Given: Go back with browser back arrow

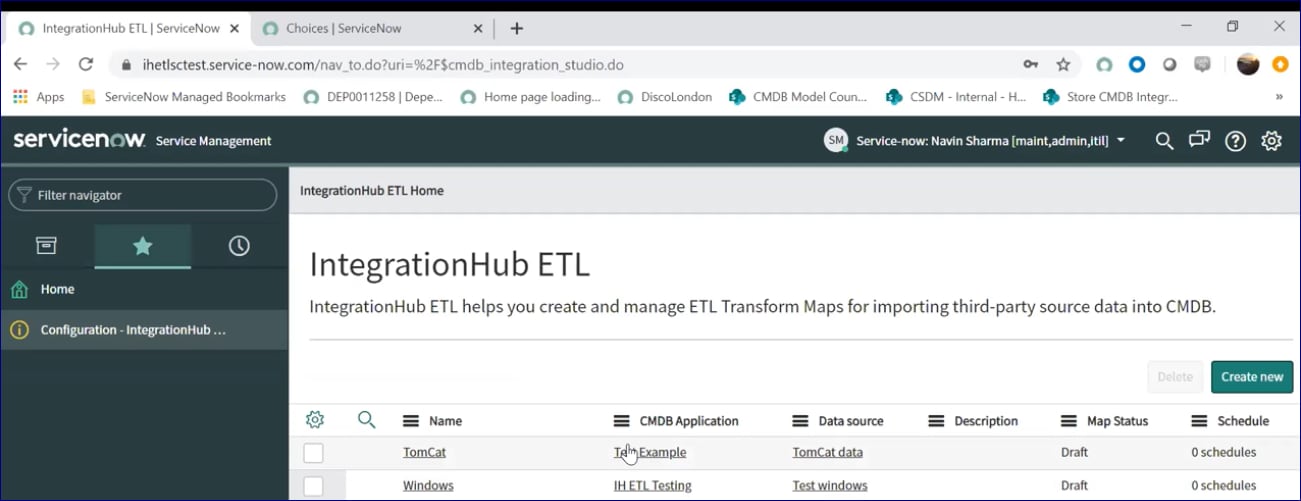Looking at the screenshot, I should (x=20, y=64).
